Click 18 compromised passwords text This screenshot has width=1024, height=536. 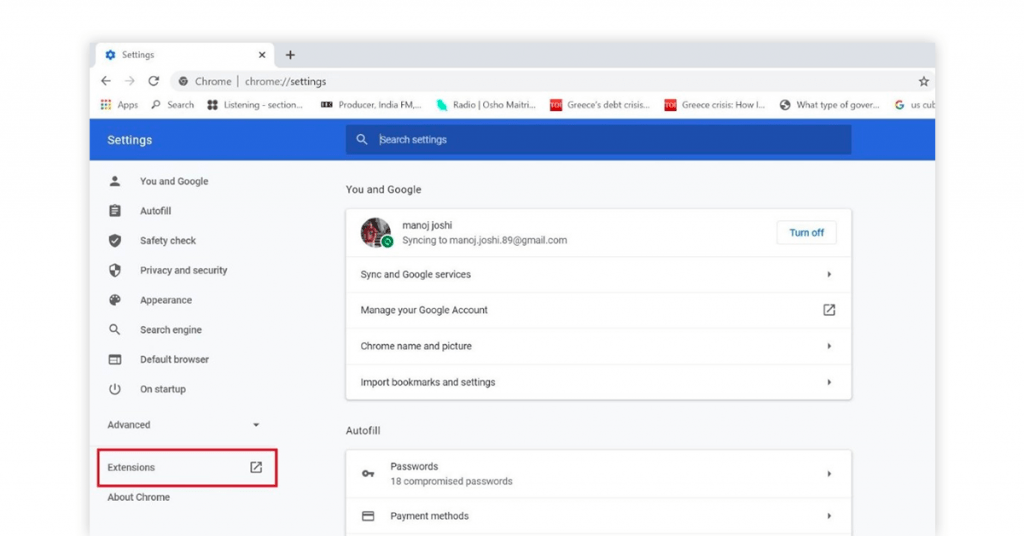451,481
